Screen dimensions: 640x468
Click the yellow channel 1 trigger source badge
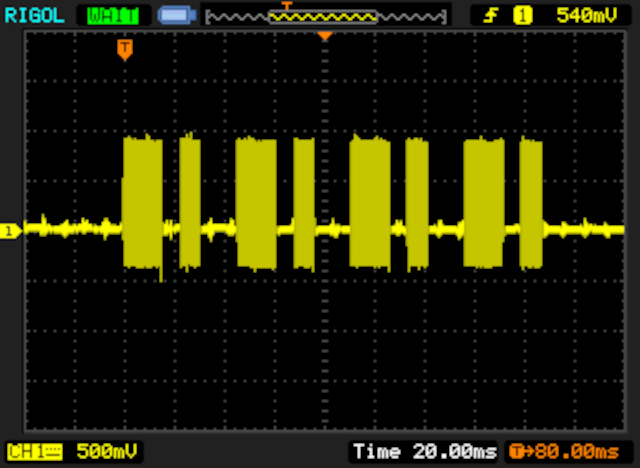(522, 16)
